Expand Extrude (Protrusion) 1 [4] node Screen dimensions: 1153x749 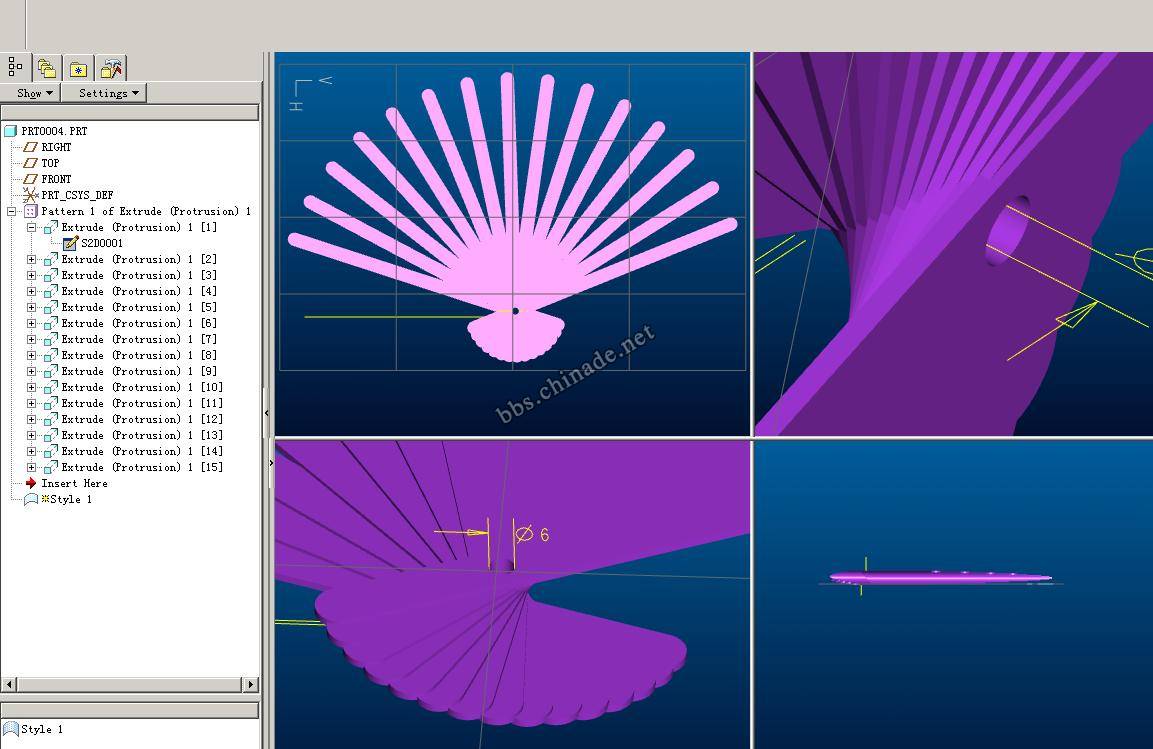tap(32, 291)
